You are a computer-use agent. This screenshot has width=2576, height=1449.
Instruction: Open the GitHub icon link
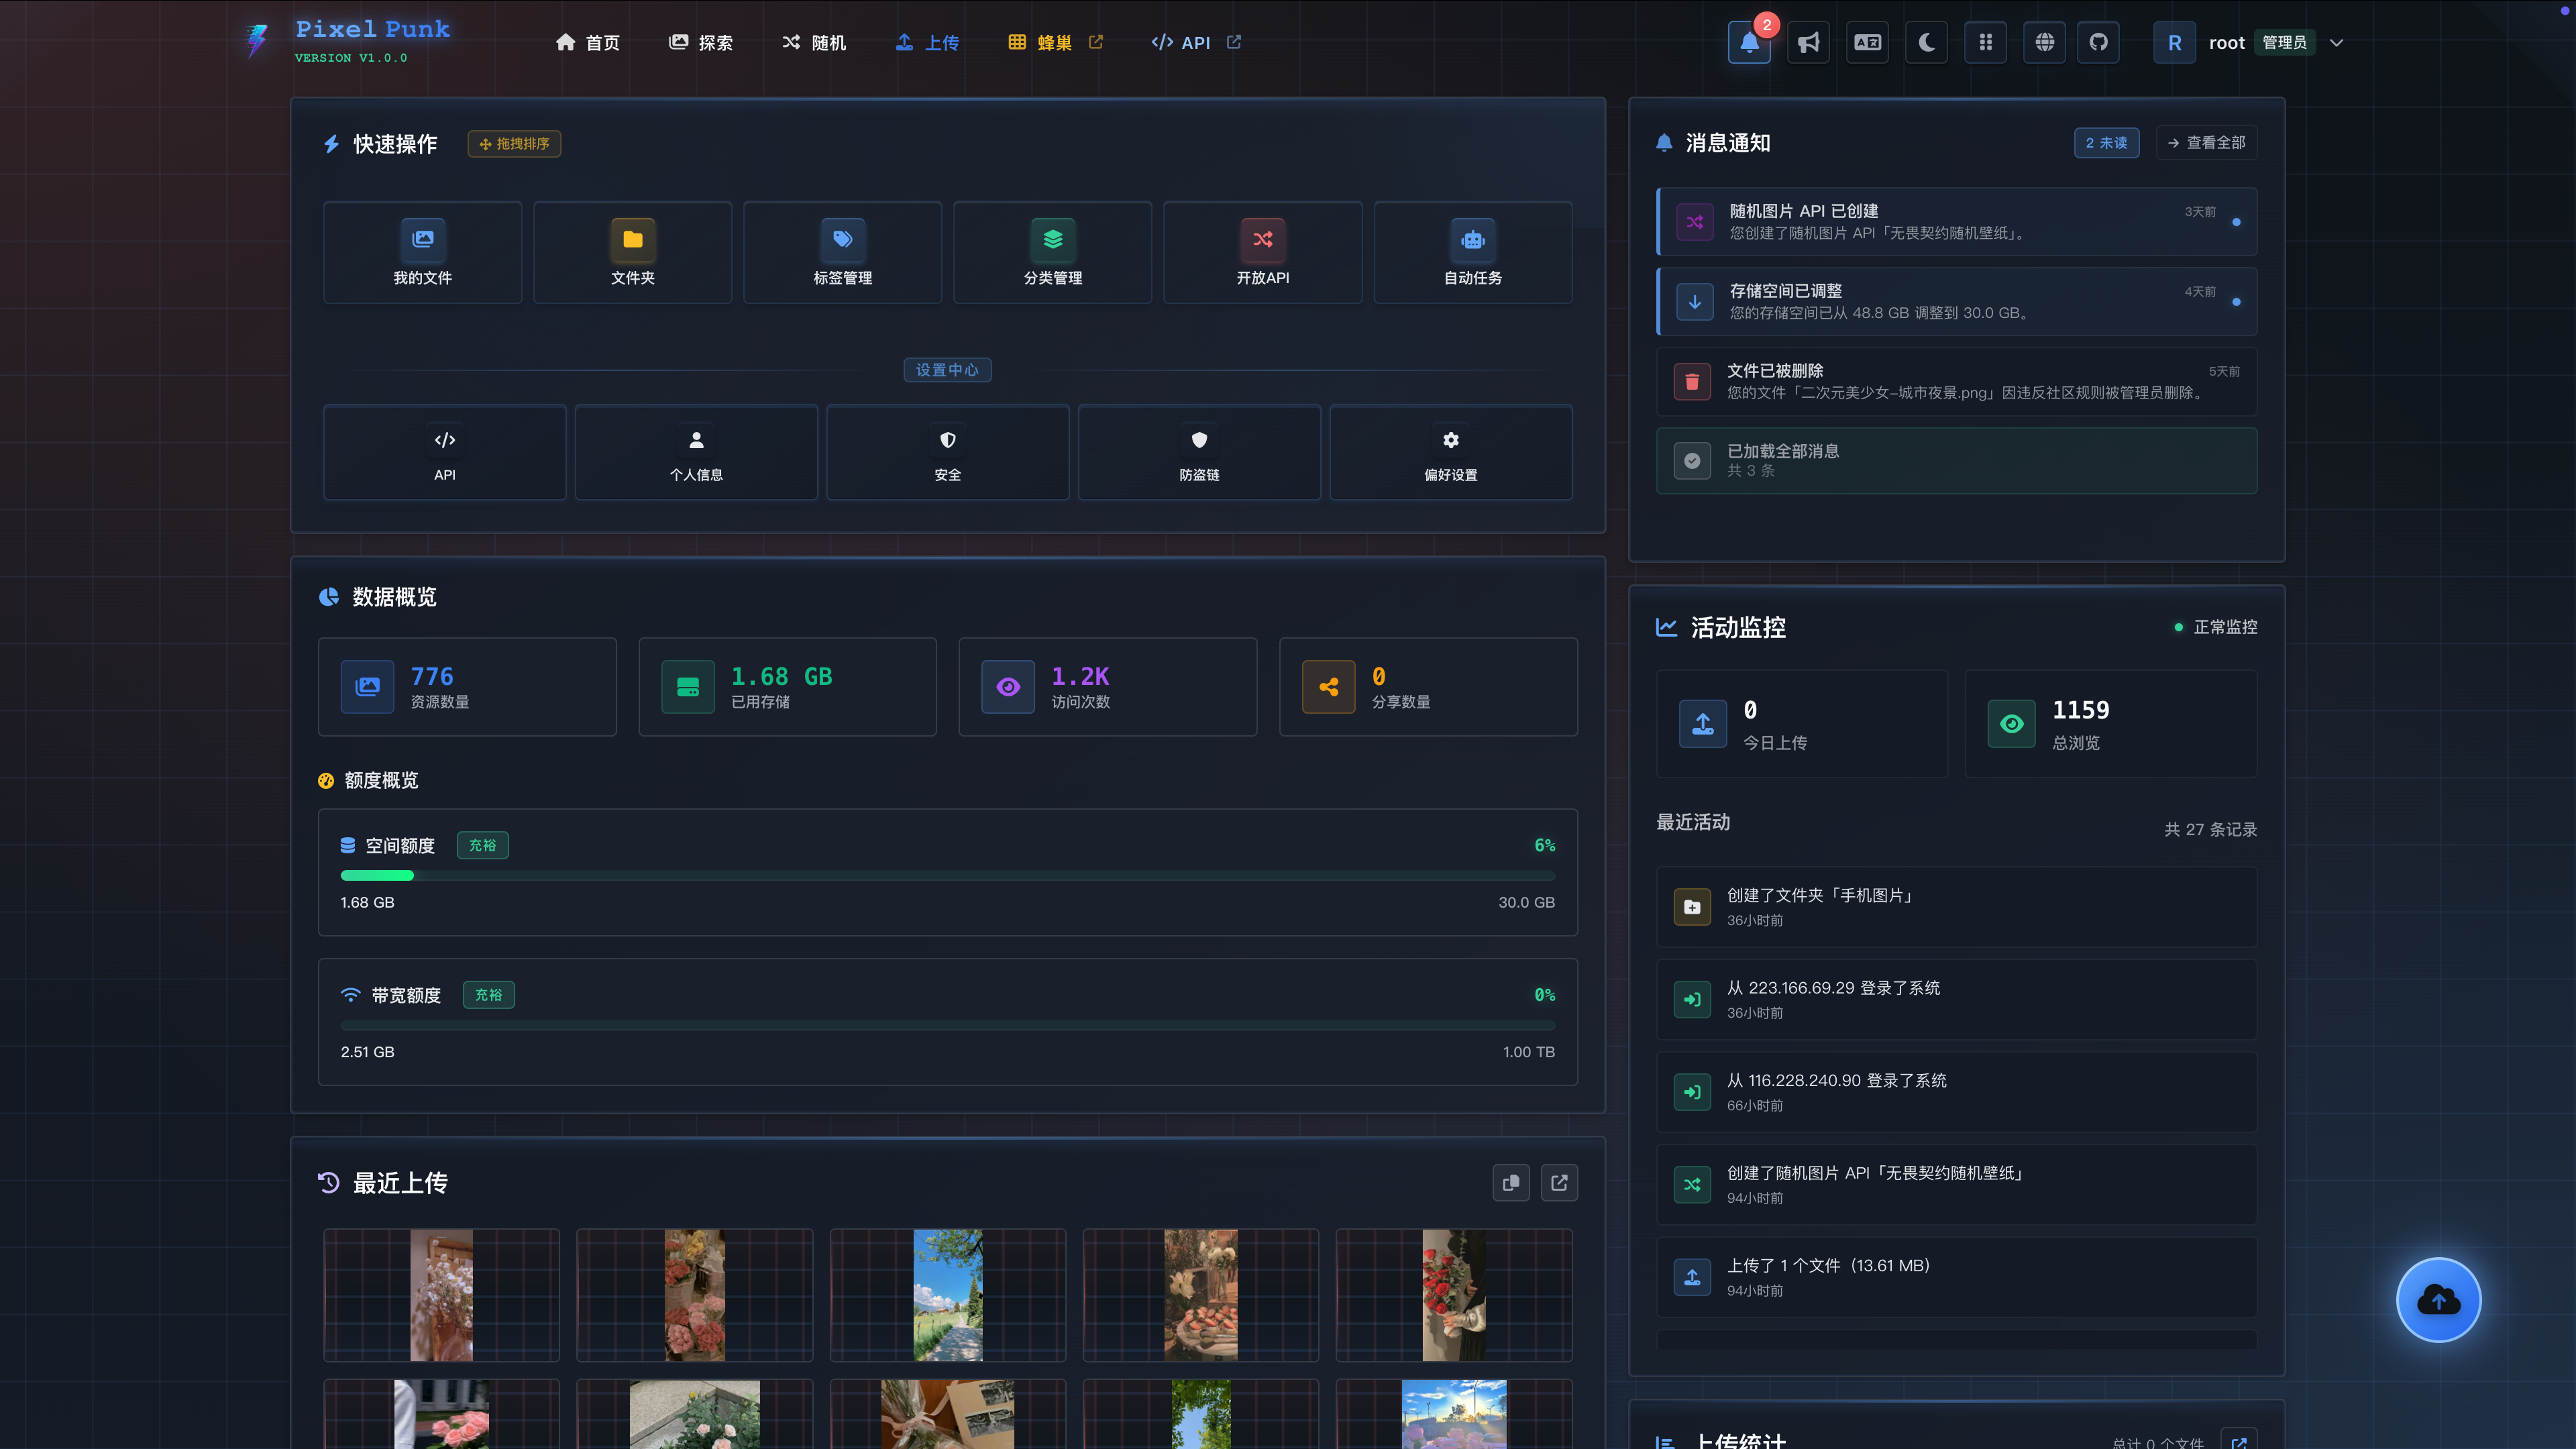point(2098,43)
